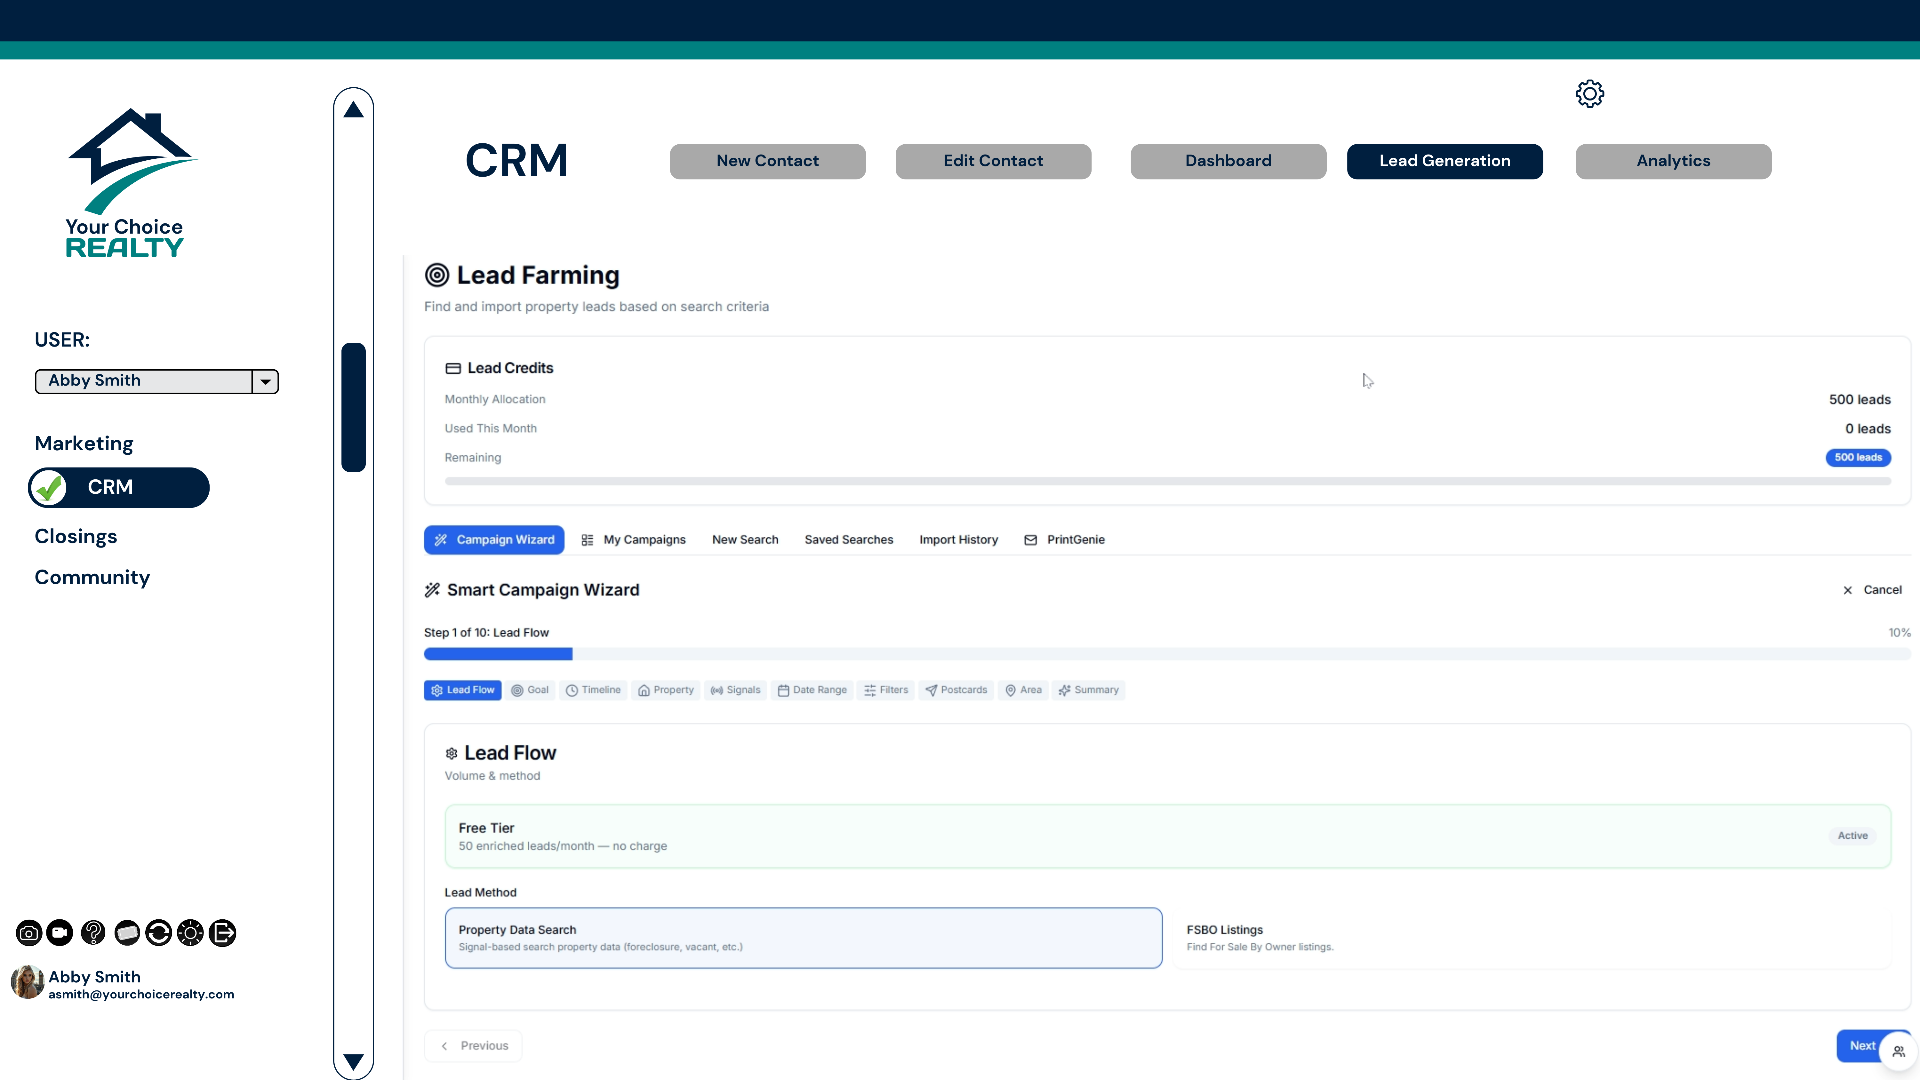Click the video recorder icon
1920x1080 pixels.
point(60,933)
